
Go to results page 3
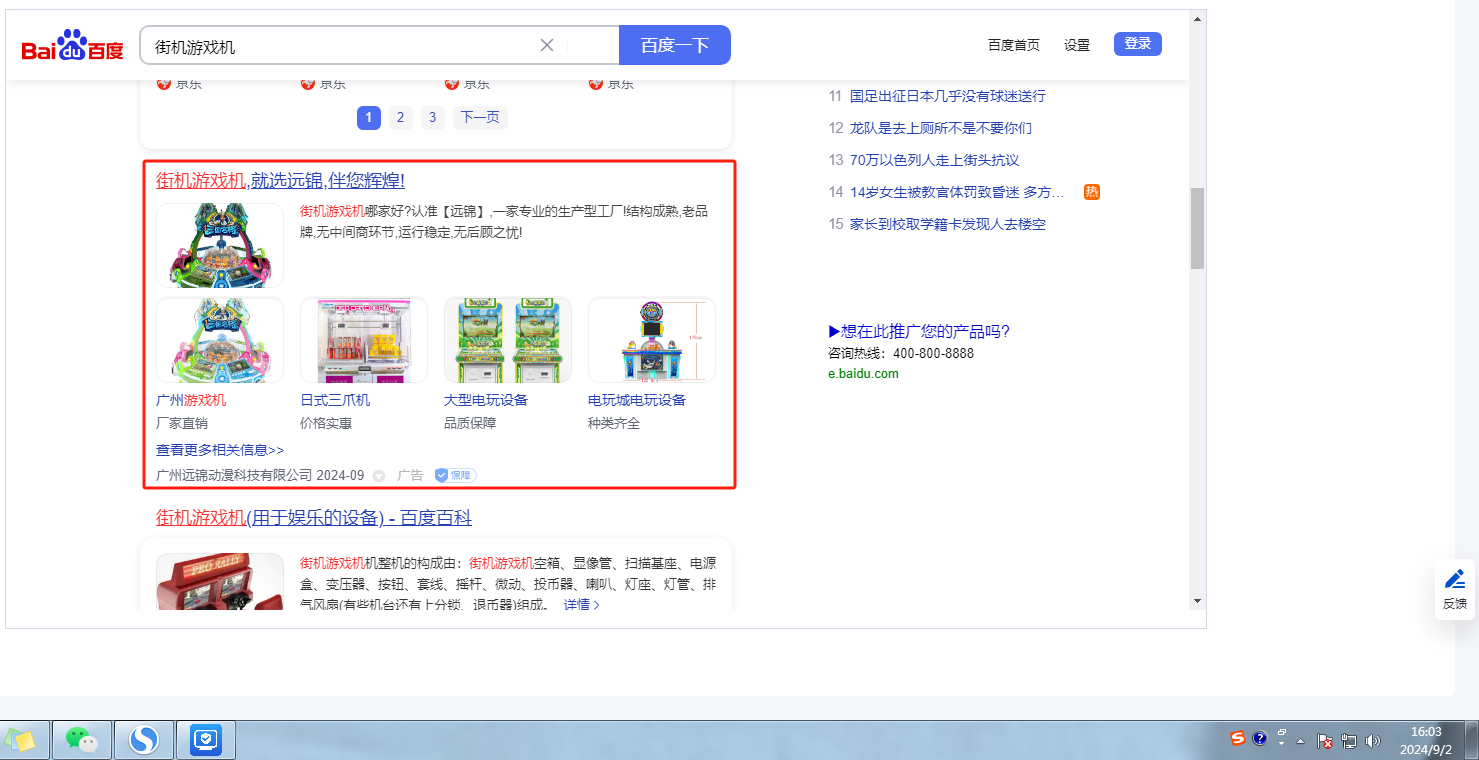point(432,118)
